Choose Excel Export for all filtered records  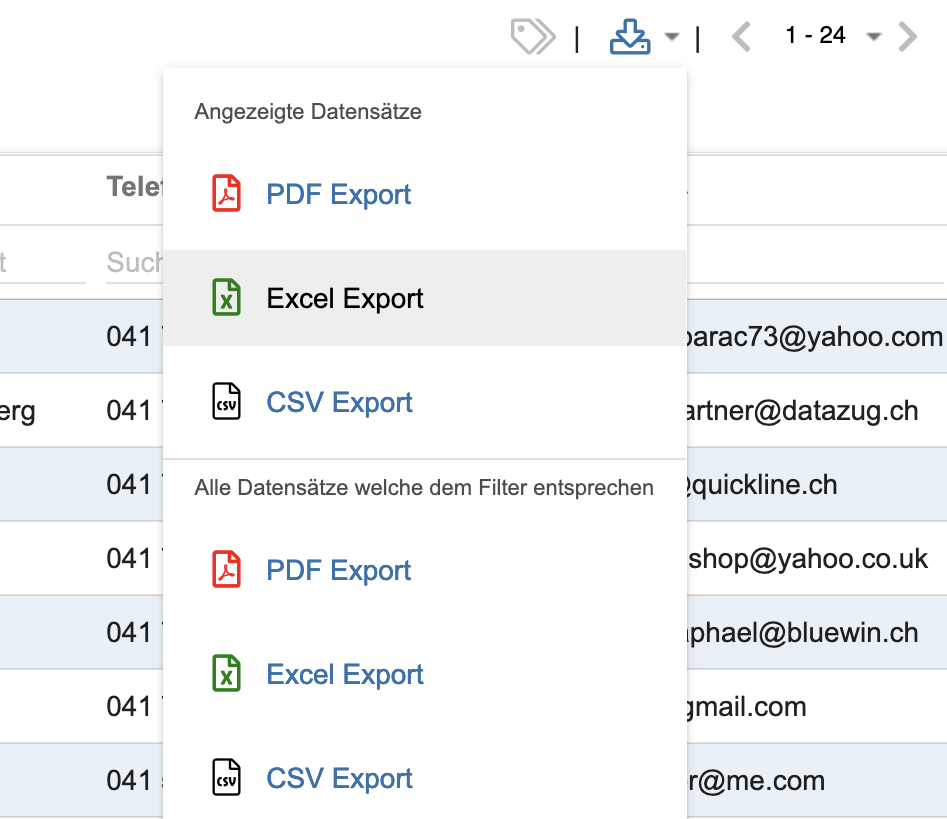click(345, 674)
